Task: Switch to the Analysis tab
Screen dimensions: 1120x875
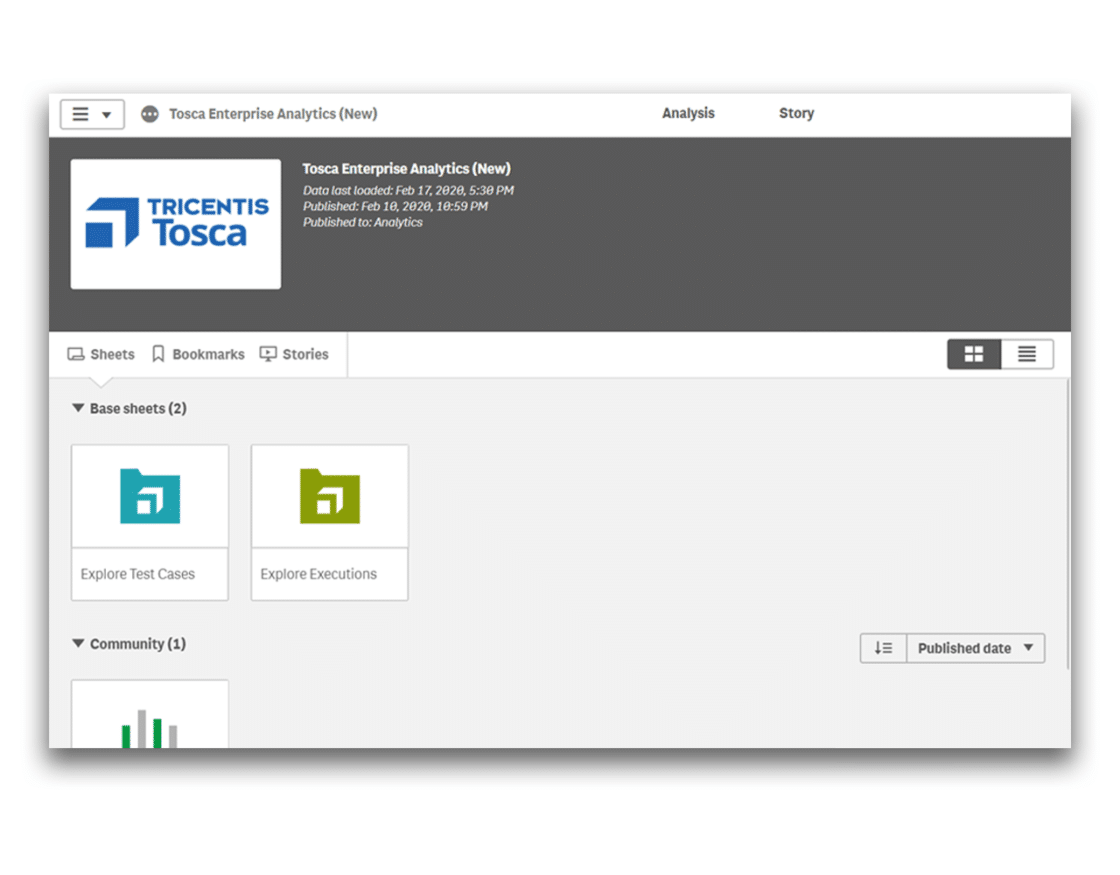Action: pos(688,114)
